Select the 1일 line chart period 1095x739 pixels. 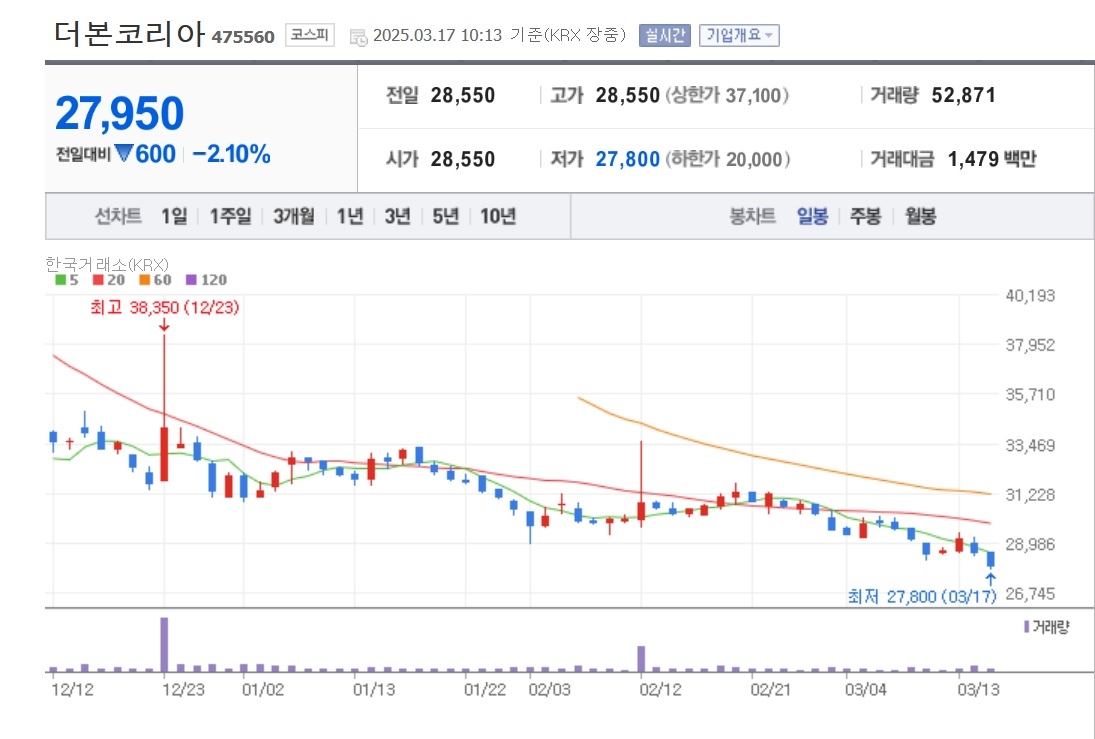(x=174, y=217)
